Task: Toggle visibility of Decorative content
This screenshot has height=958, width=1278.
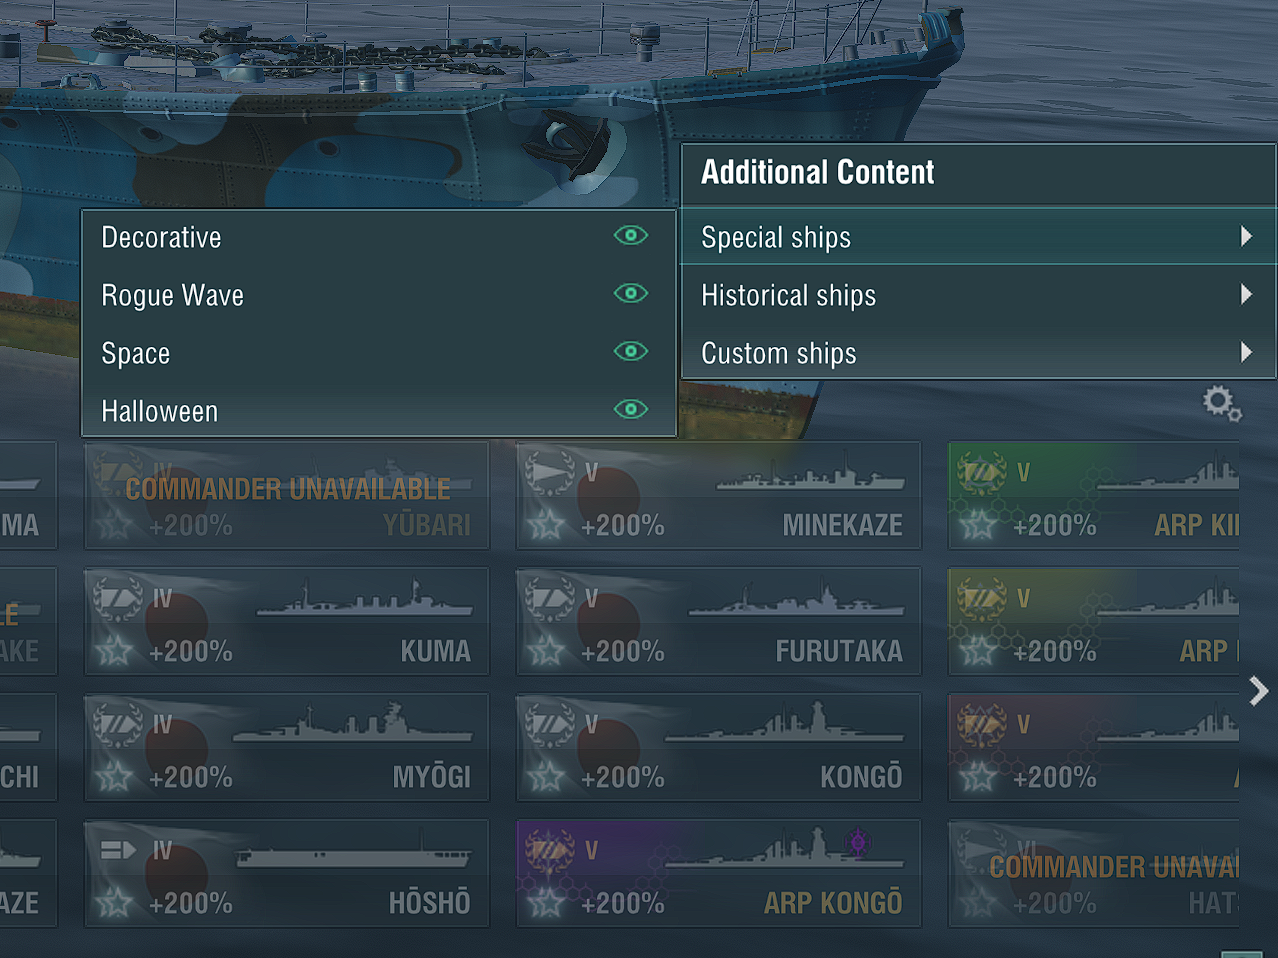Action: [630, 235]
